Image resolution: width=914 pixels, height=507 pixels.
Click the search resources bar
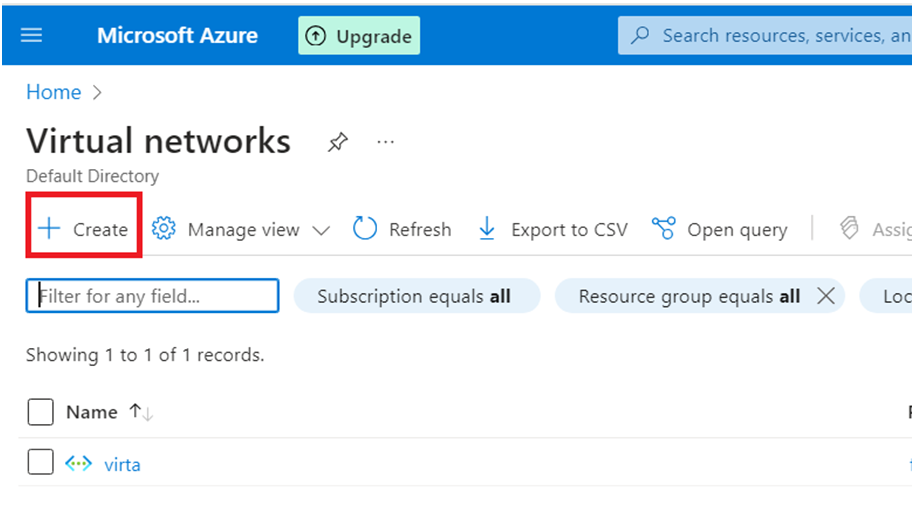(780, 36)
